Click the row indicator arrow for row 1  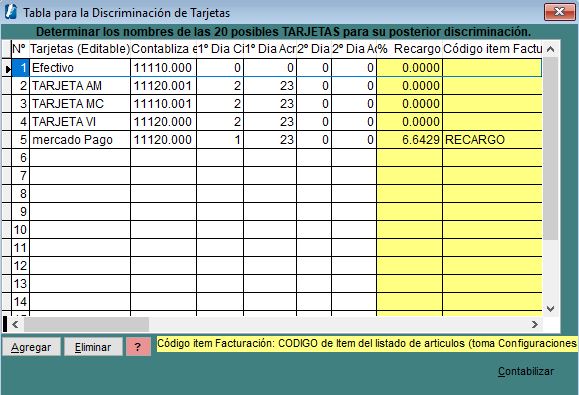(x=7, y=68)
